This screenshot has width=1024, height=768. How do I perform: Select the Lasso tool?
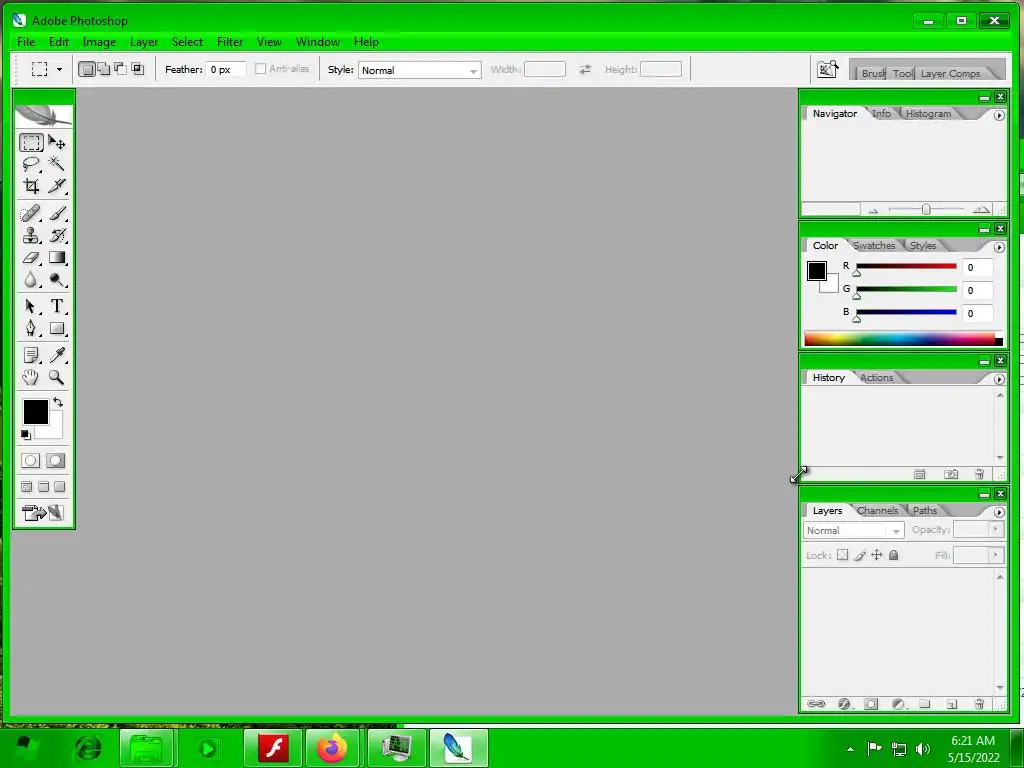pos(31,164)
